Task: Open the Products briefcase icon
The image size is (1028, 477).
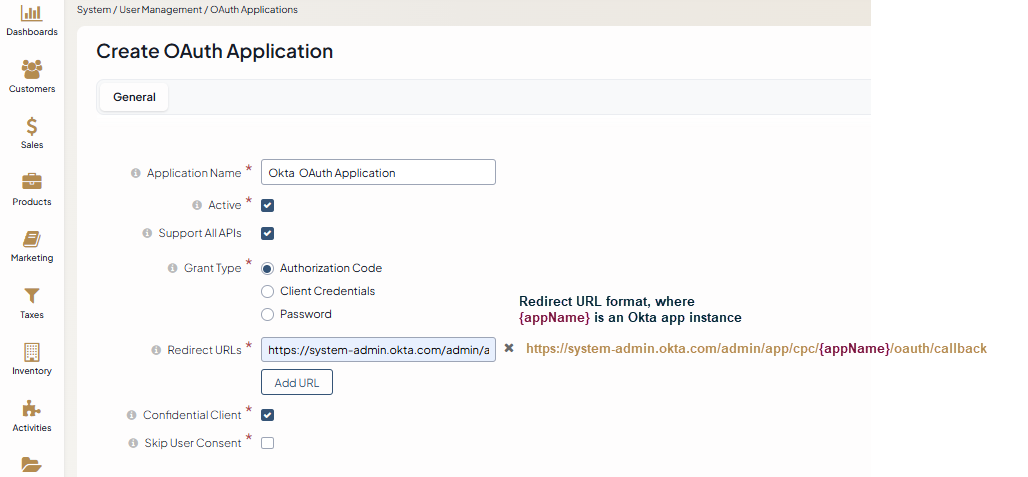Action: (32, 183)
